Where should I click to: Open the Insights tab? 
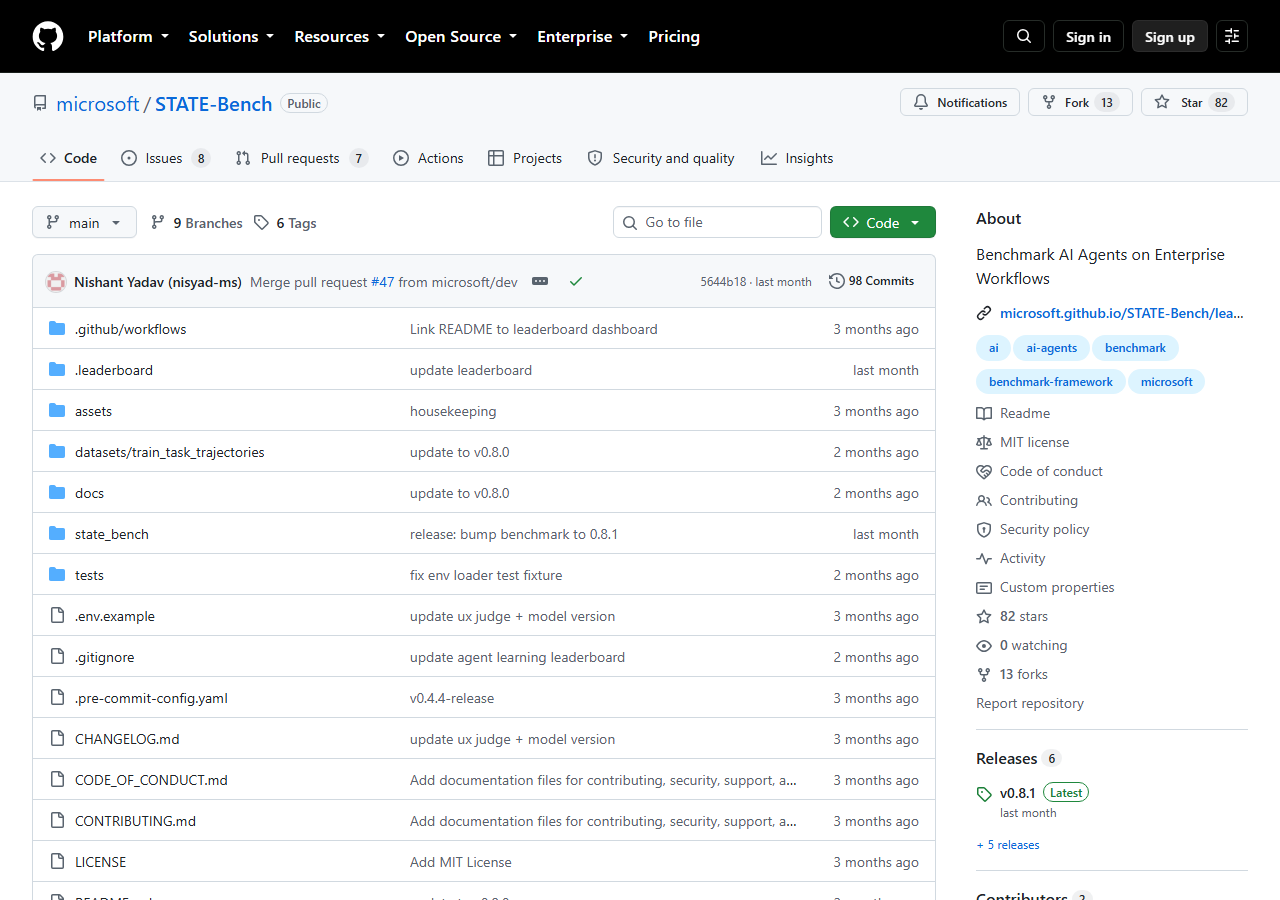797,158
